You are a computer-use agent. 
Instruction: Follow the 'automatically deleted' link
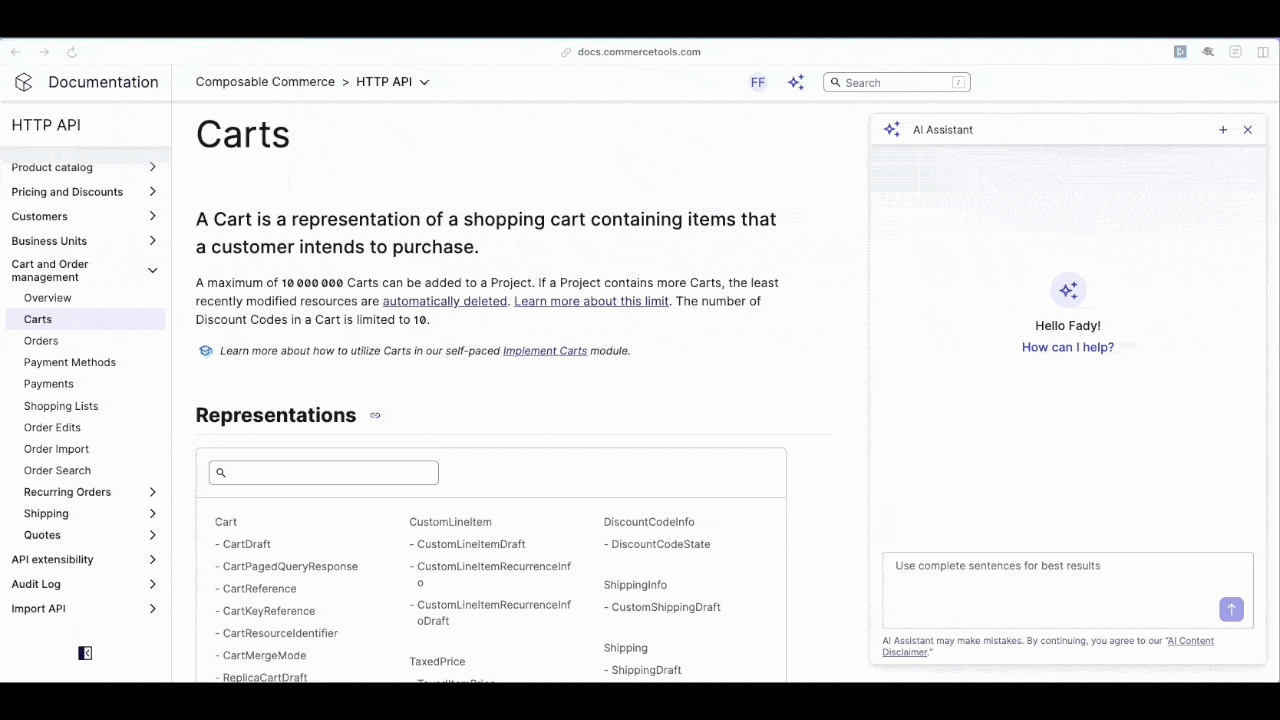(x=445, y=301)
